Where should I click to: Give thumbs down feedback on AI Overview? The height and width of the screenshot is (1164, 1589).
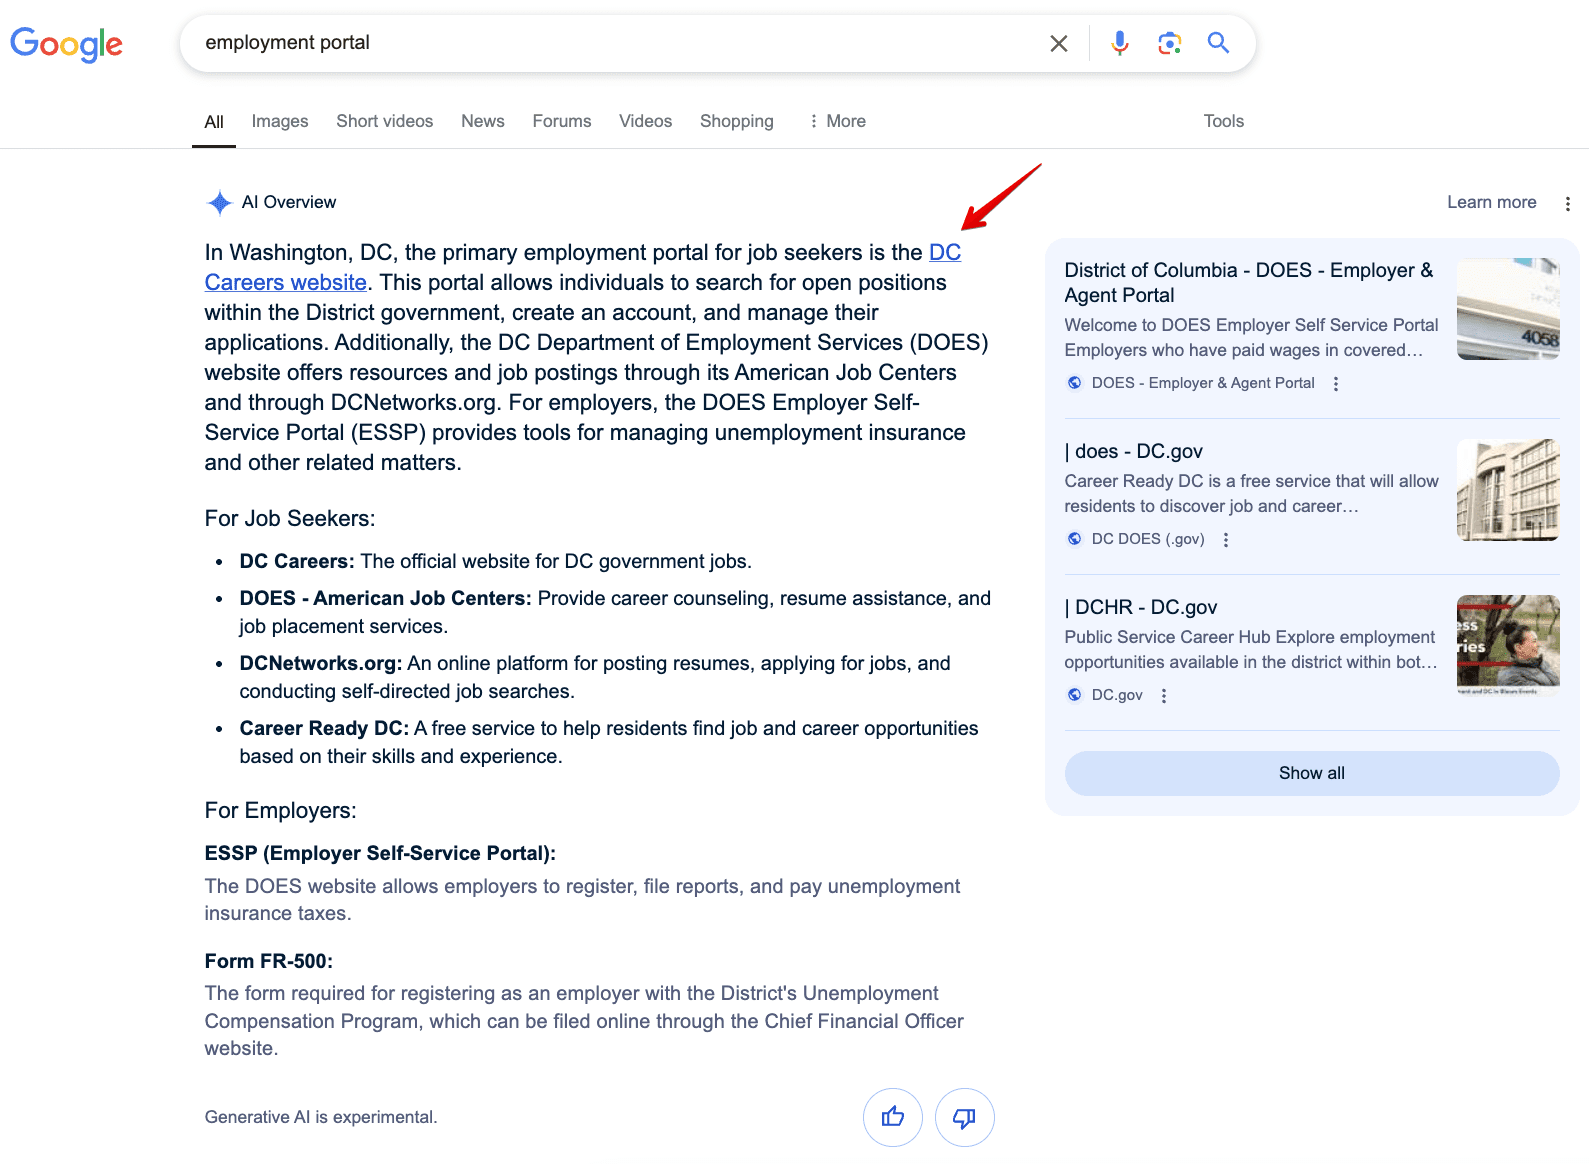[x=964, y=1117]
